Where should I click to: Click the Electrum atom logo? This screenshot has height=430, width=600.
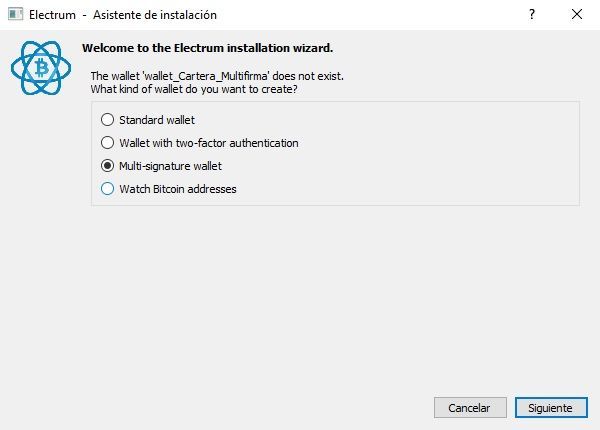click(41, 68)
